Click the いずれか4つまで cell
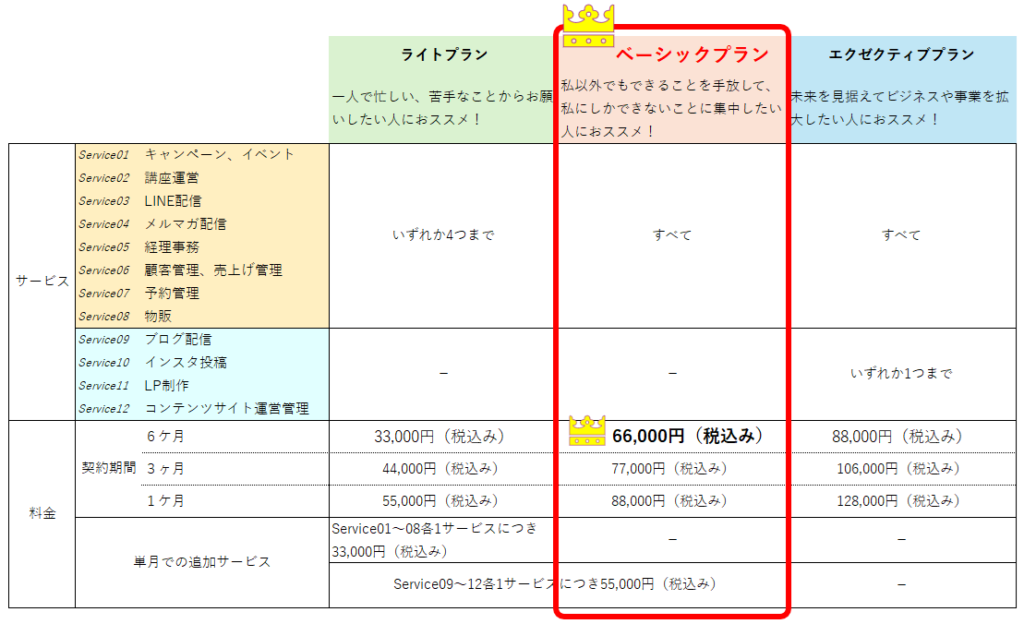The image size is (1024, 624). (443, 236)
